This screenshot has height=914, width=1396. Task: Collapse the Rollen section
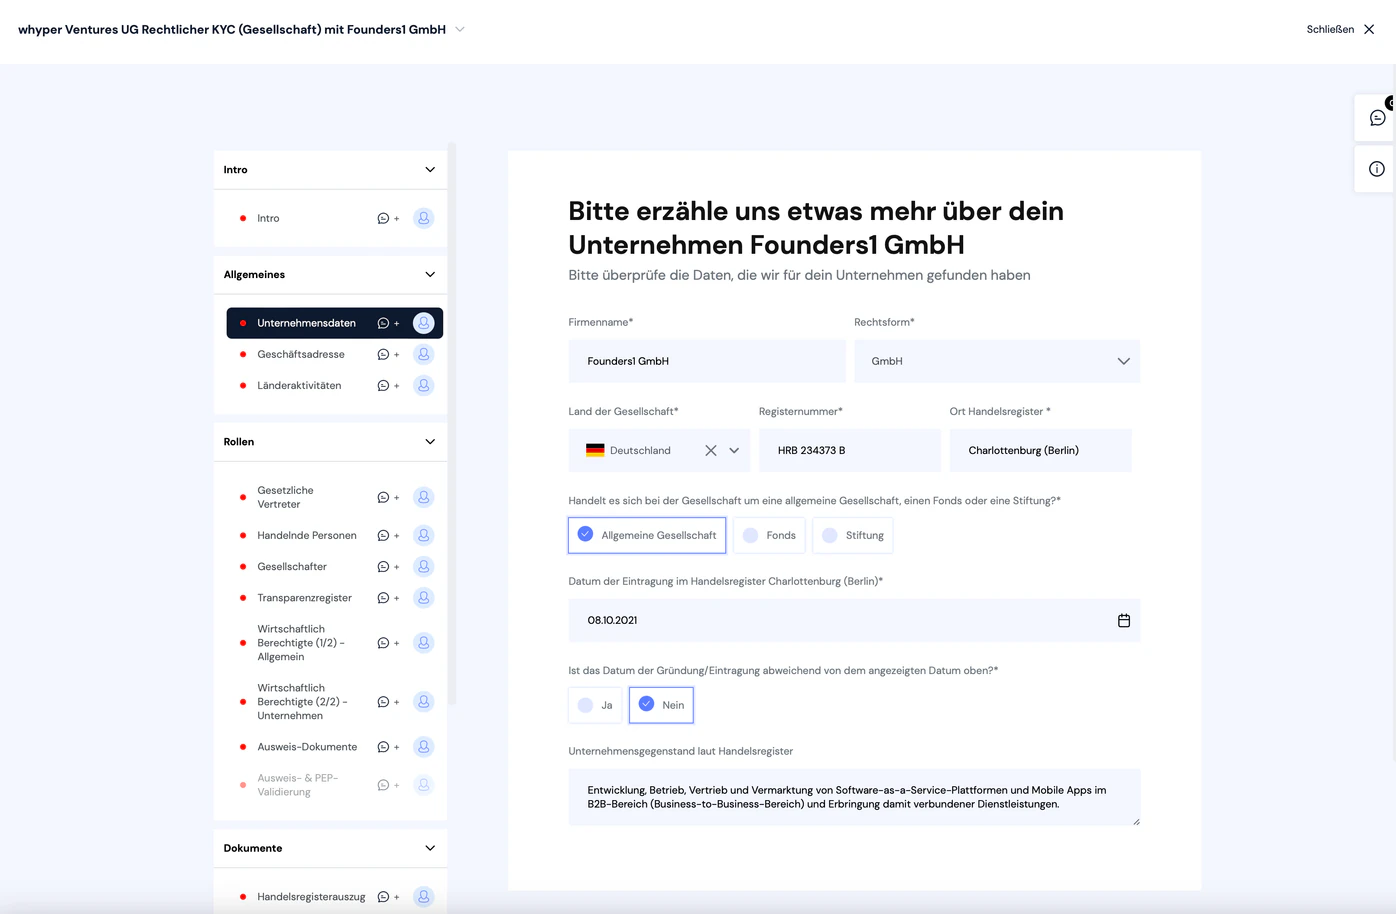pyautogui.click(x=430, y=442)
